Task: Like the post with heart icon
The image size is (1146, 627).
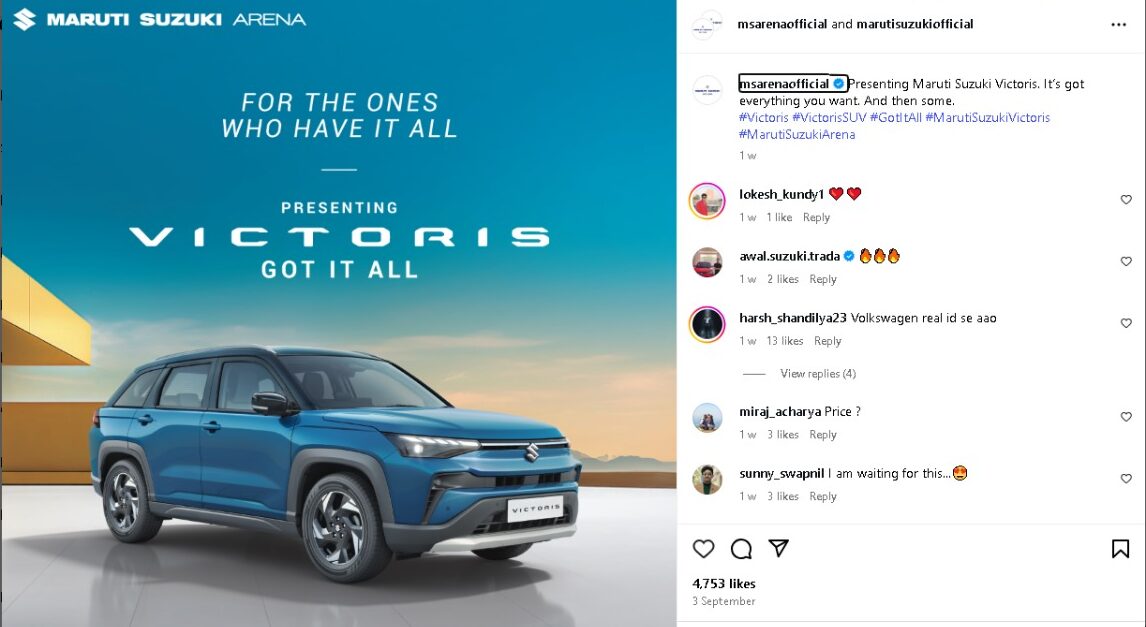Action: click(x=703, y=548)
